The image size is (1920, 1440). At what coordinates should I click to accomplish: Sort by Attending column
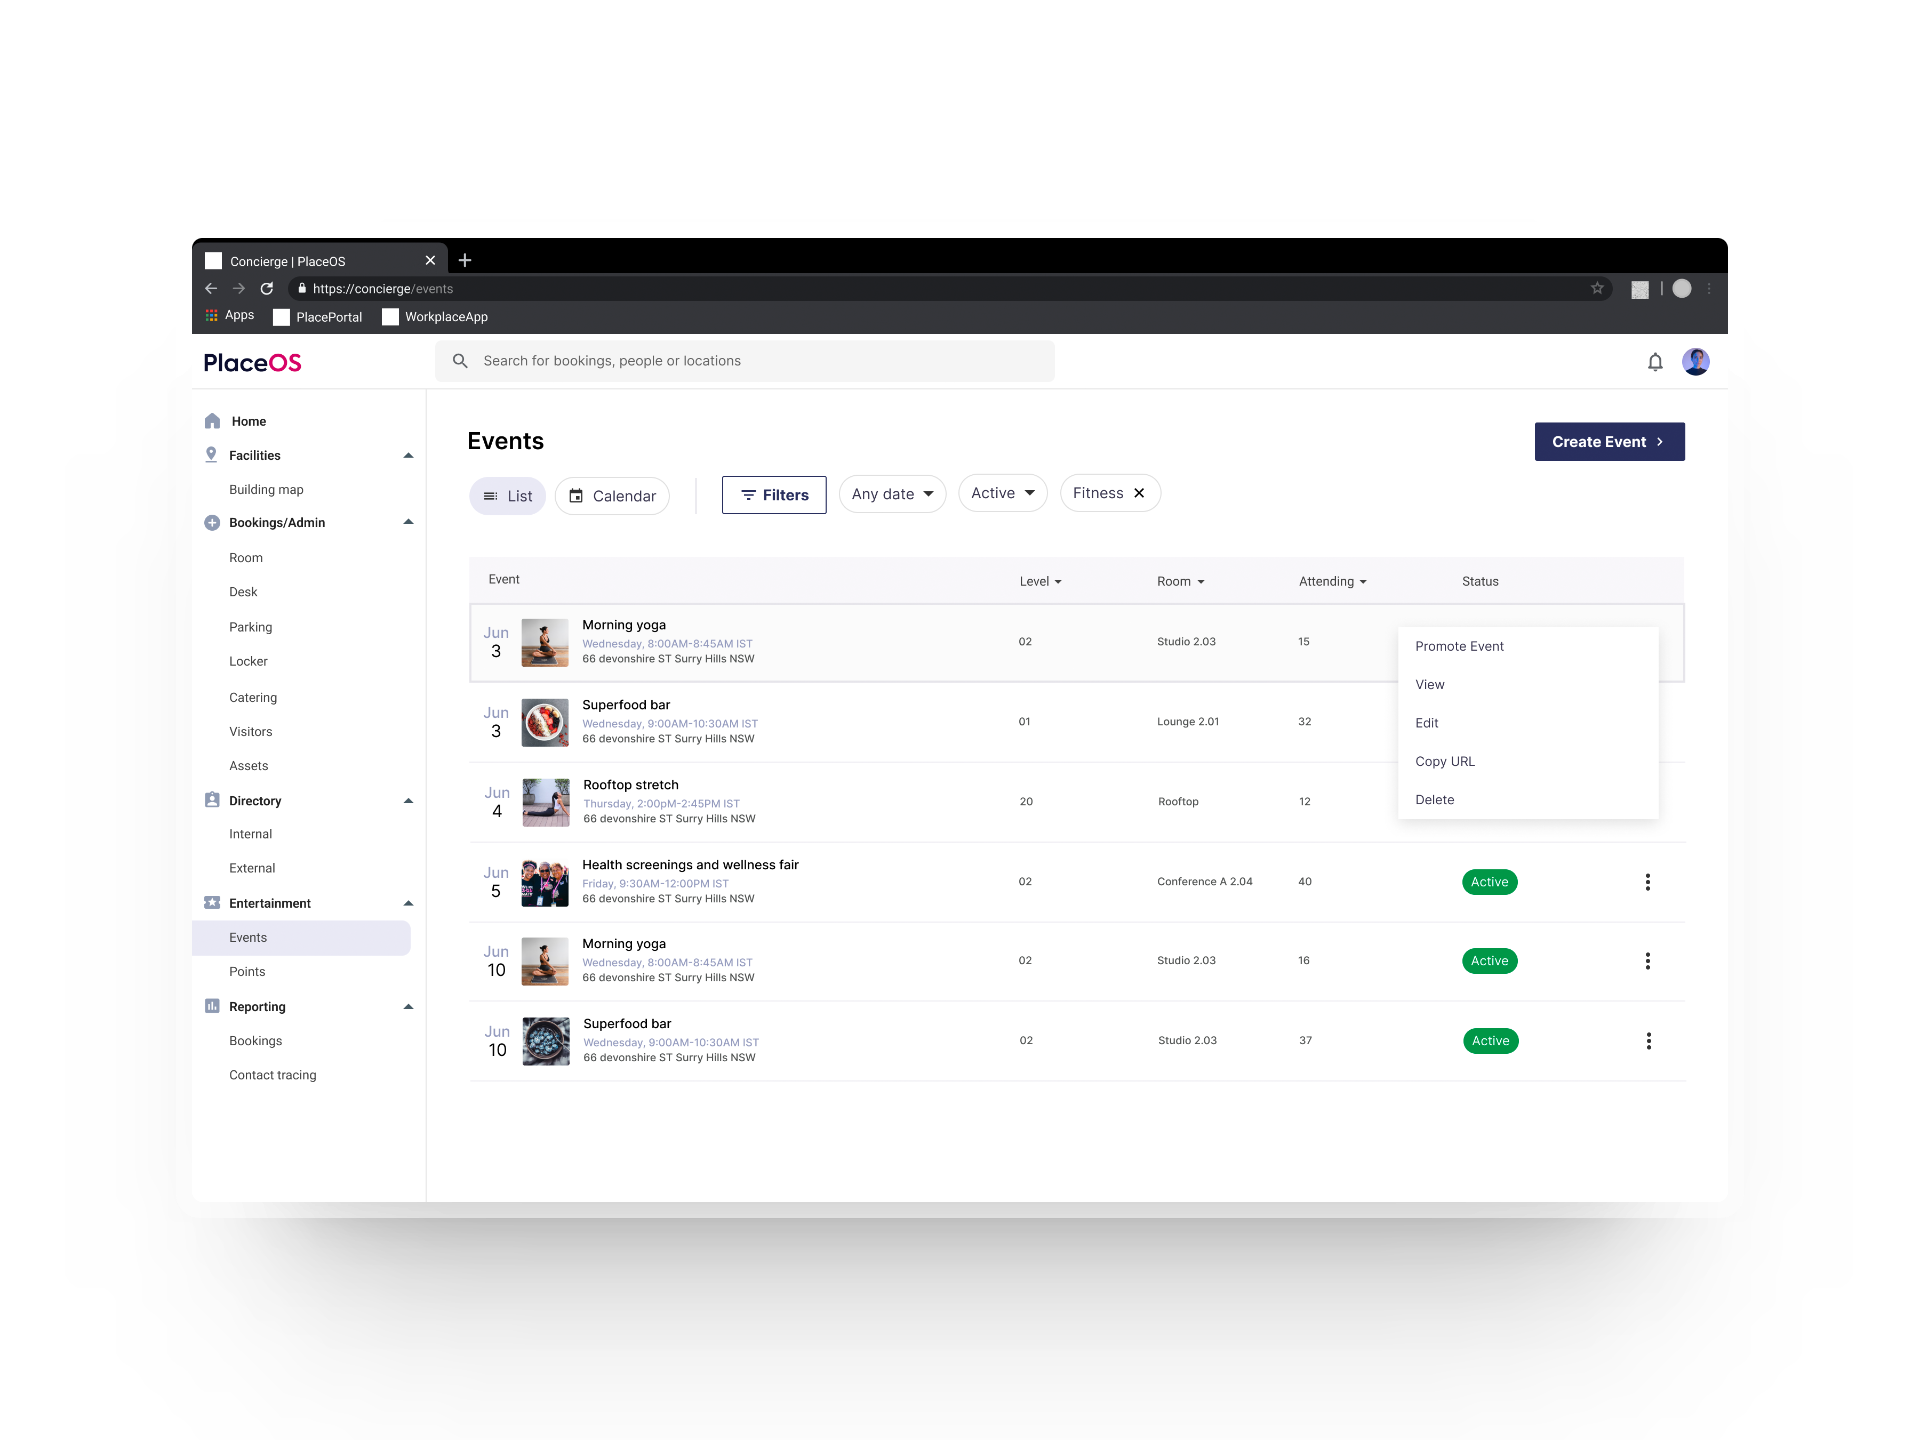tap(1332, 582)
